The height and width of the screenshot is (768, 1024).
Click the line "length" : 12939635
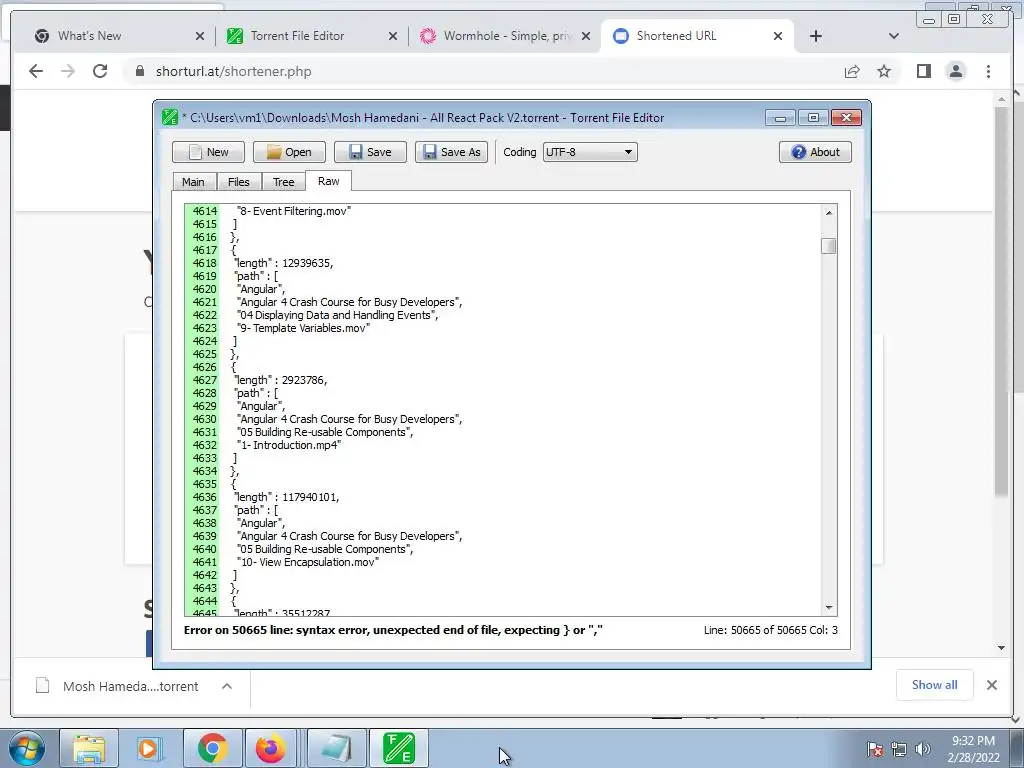coord(283,263)
